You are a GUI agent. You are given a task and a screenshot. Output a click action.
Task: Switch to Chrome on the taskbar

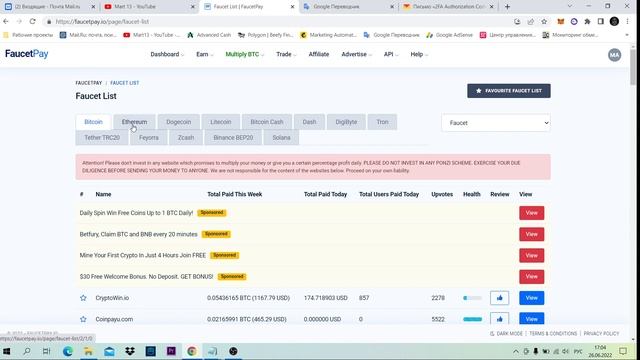click(192, 351)
